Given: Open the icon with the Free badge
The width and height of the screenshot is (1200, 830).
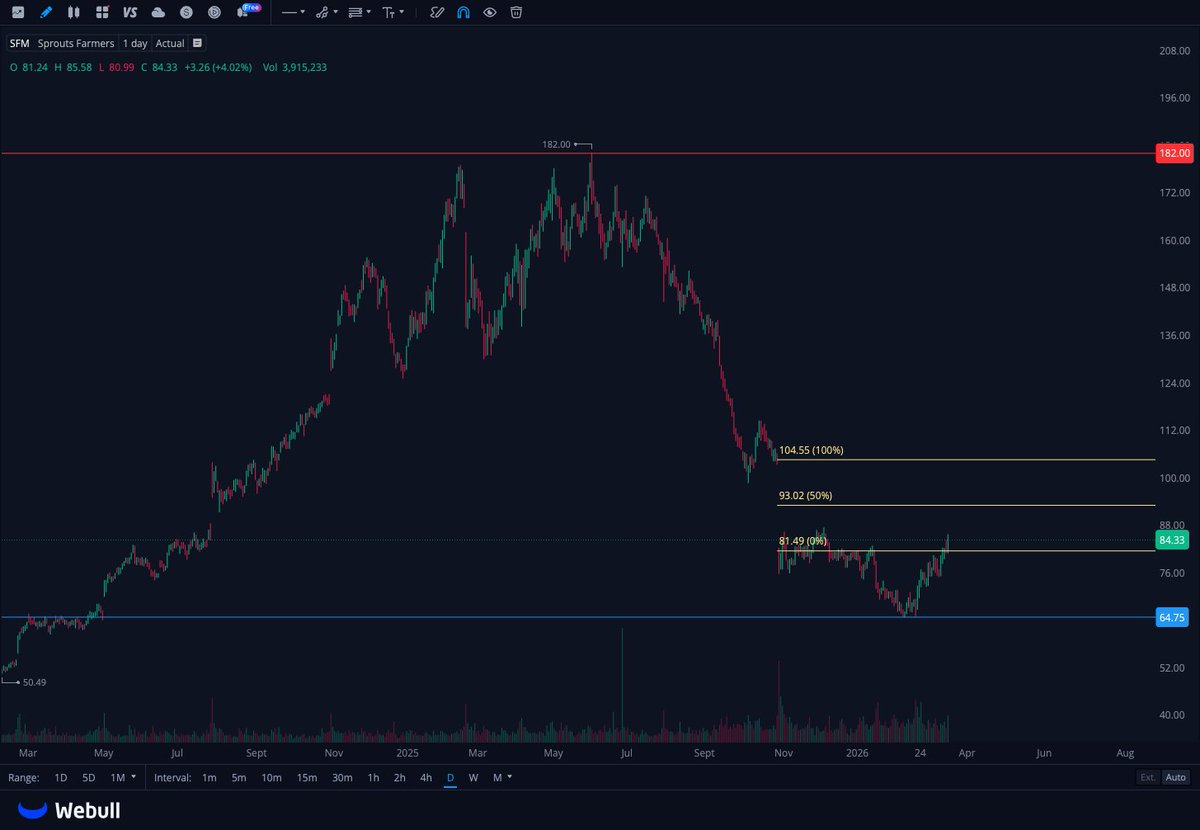Looking at the screenshot, I should (x=247, y=11).
